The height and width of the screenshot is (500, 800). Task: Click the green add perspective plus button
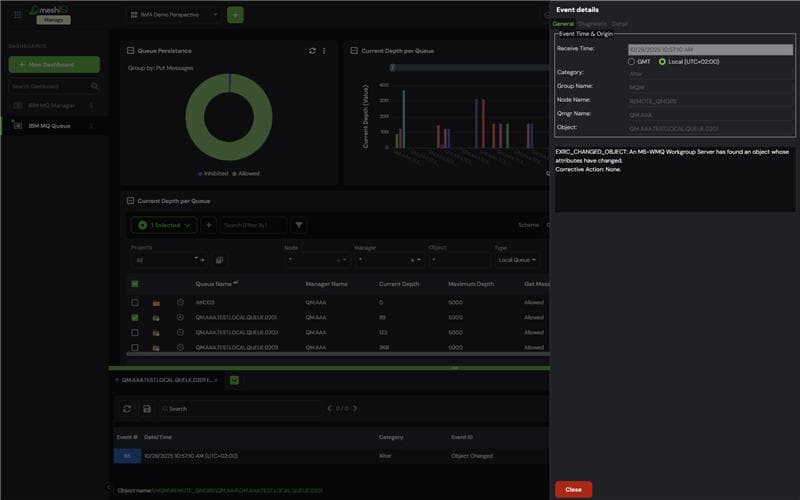click(235, 15)
